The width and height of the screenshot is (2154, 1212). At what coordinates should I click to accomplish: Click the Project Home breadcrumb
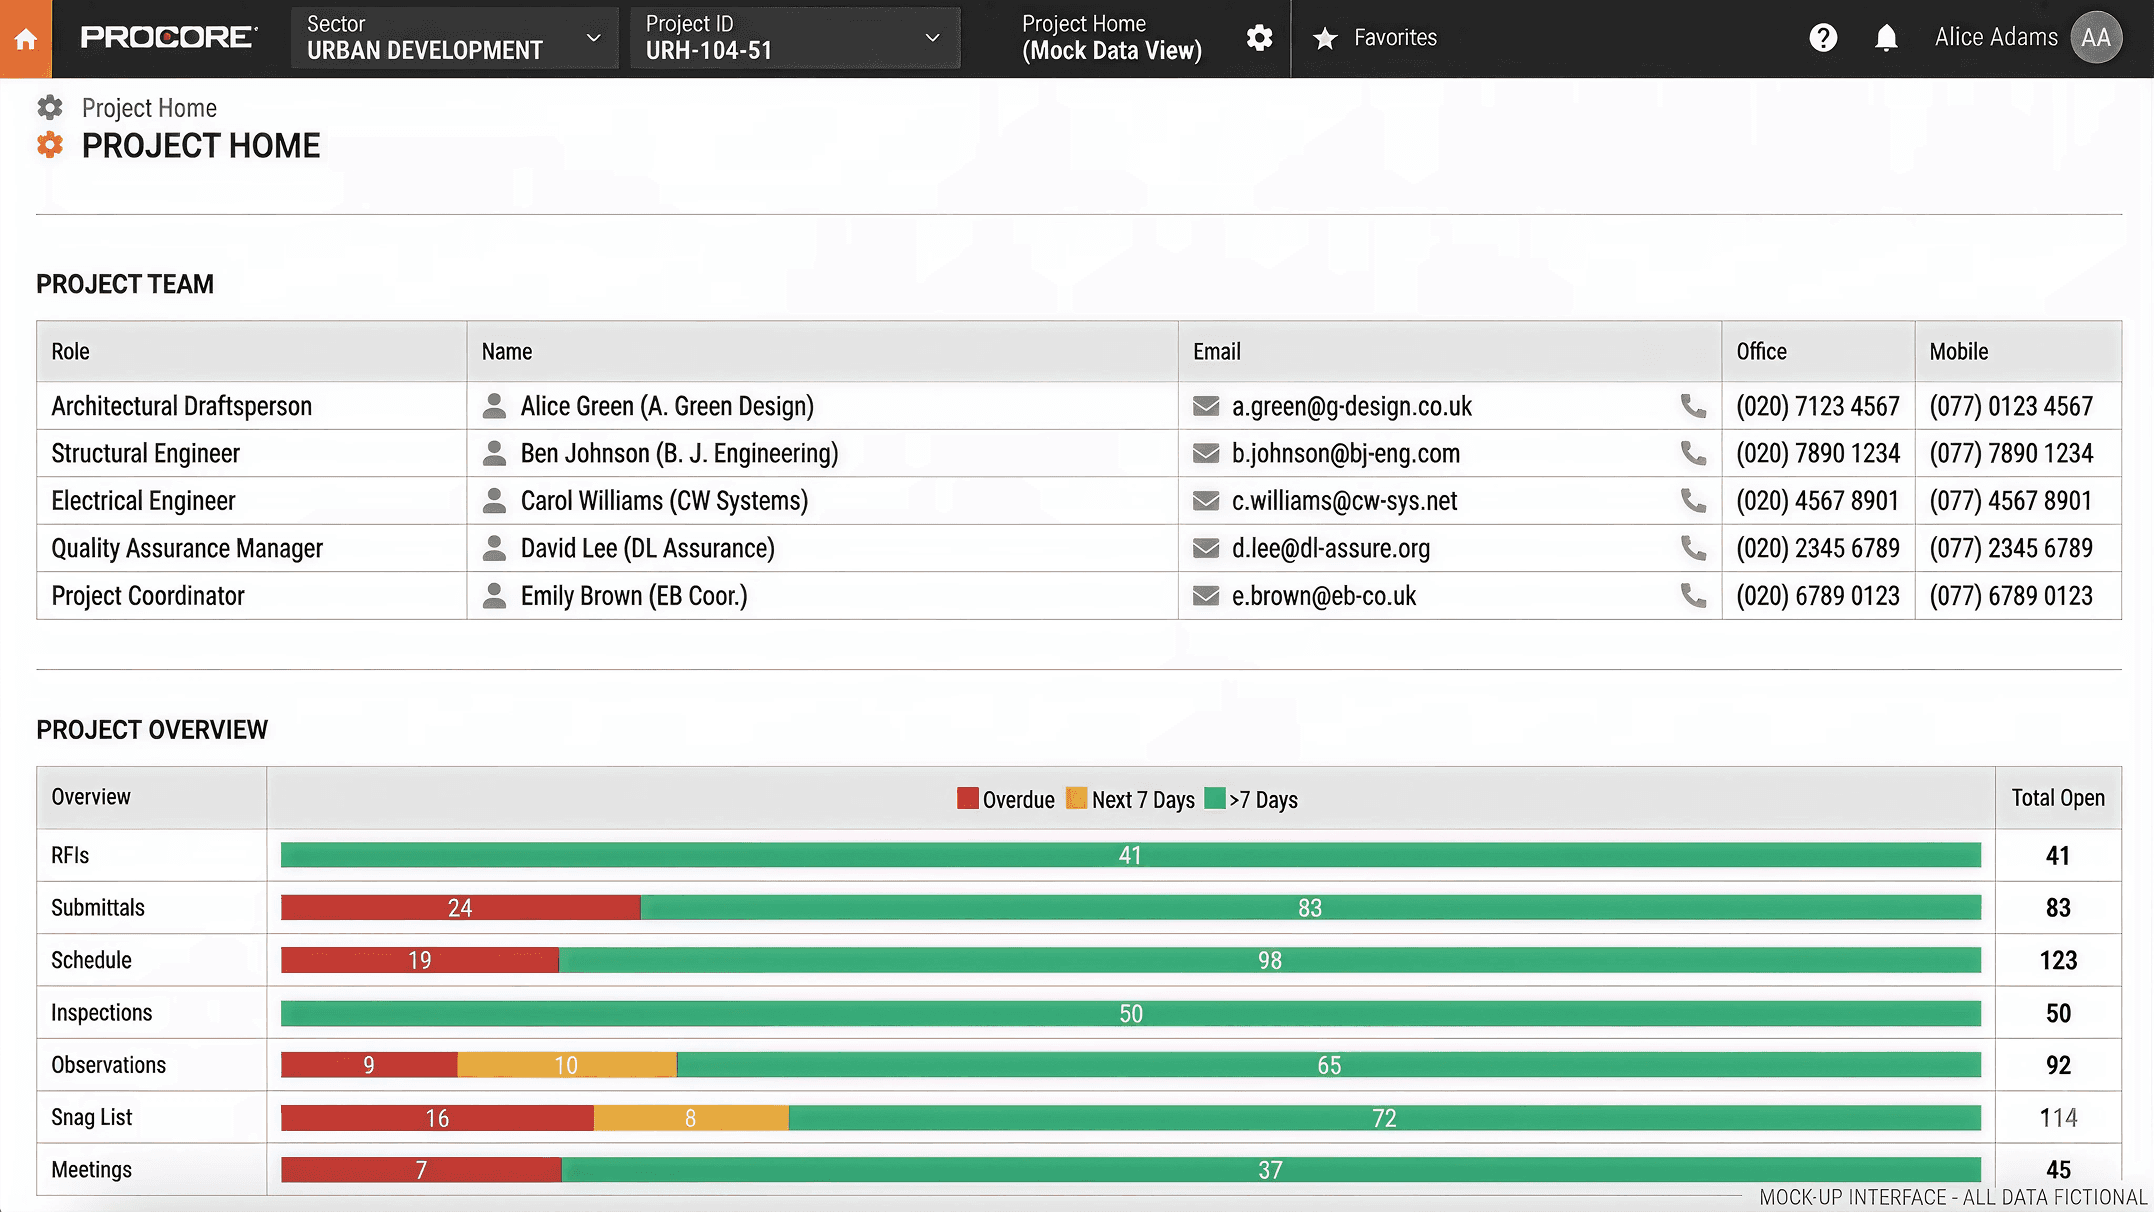tap(149, 108)
